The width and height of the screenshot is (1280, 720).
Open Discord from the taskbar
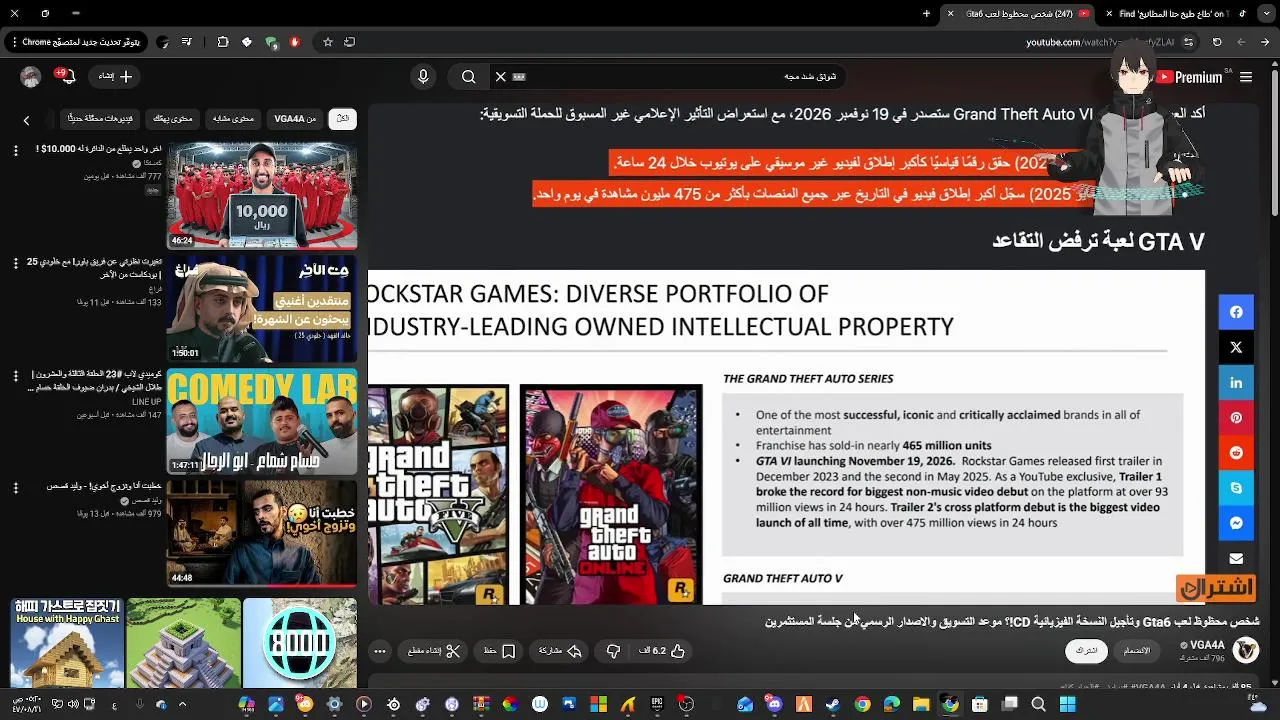click(x=775, y=705)
